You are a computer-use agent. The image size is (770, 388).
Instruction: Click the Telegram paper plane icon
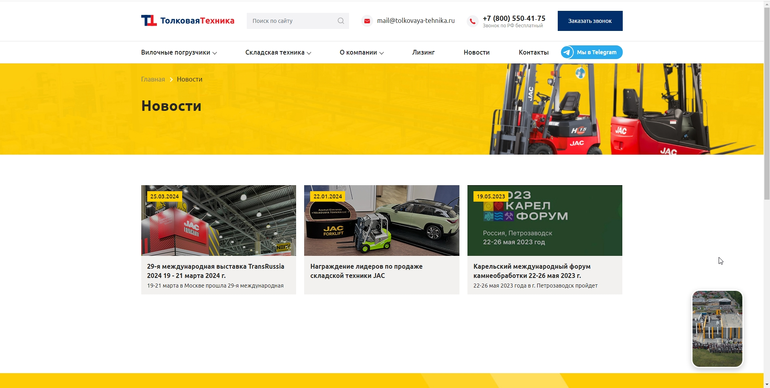tap(568, 52)
